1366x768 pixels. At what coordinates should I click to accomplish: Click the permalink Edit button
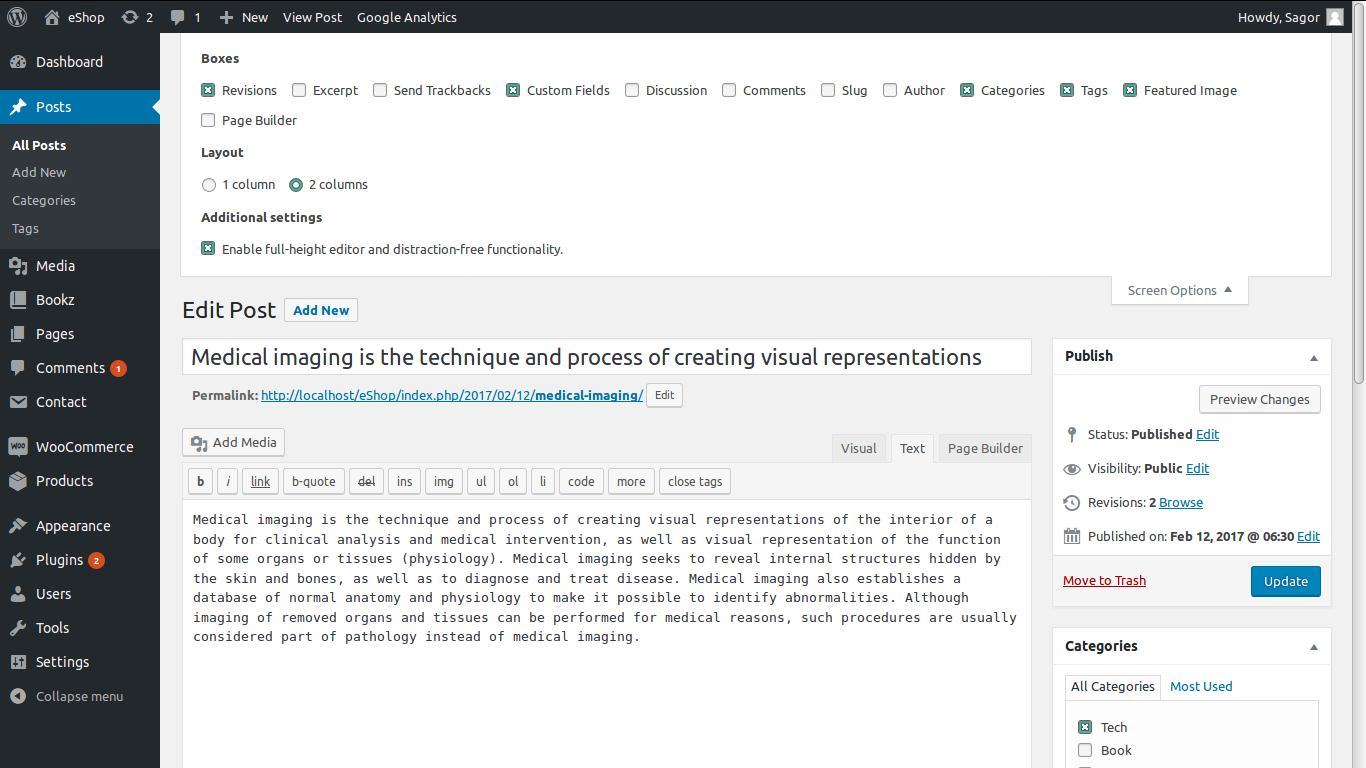point(664,396)
